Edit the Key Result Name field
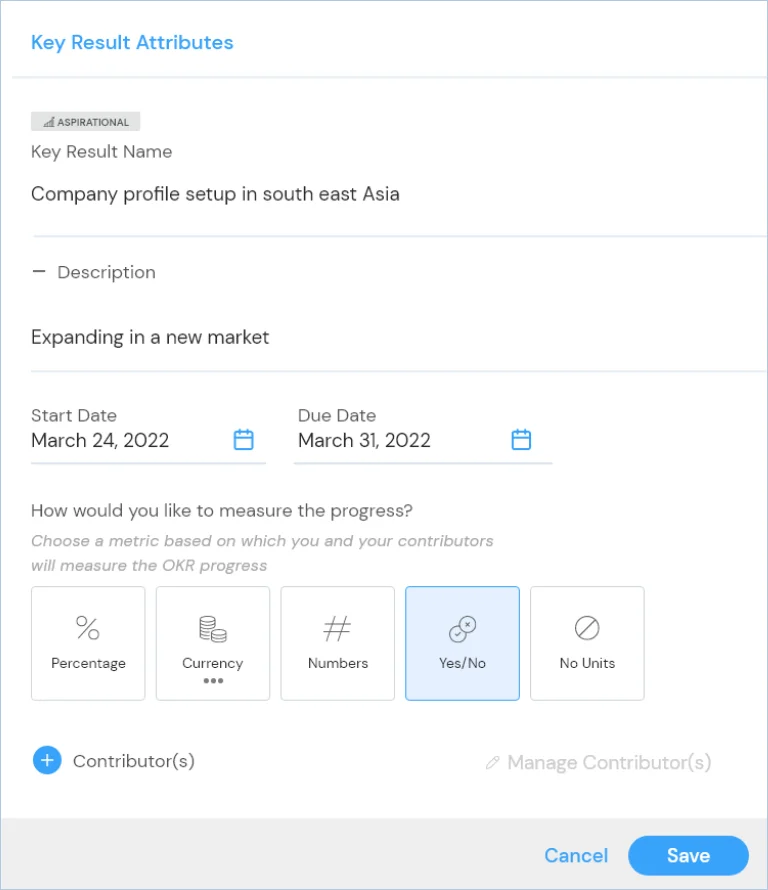Image resolution: width=768 pixels, height=890 pixels. pyautogui.click(x=398, y=194)
